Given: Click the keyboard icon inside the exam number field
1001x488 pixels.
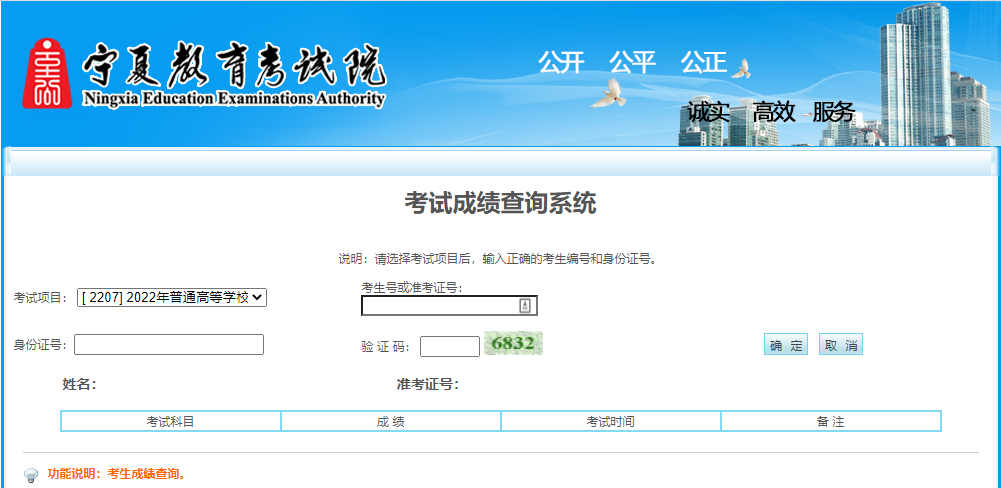Looking at the screenshot, I should point(525,306).
